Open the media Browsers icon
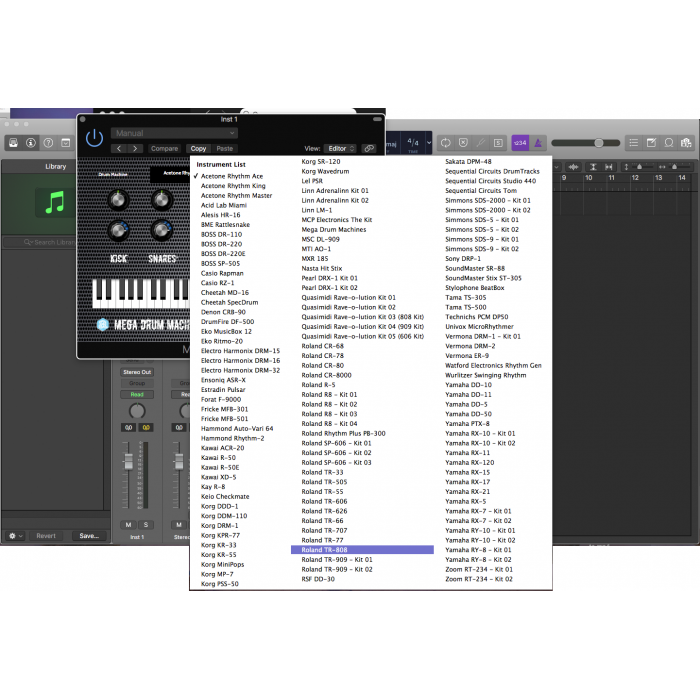The height and width of the screenshot is (700, 700). (686, 143)
